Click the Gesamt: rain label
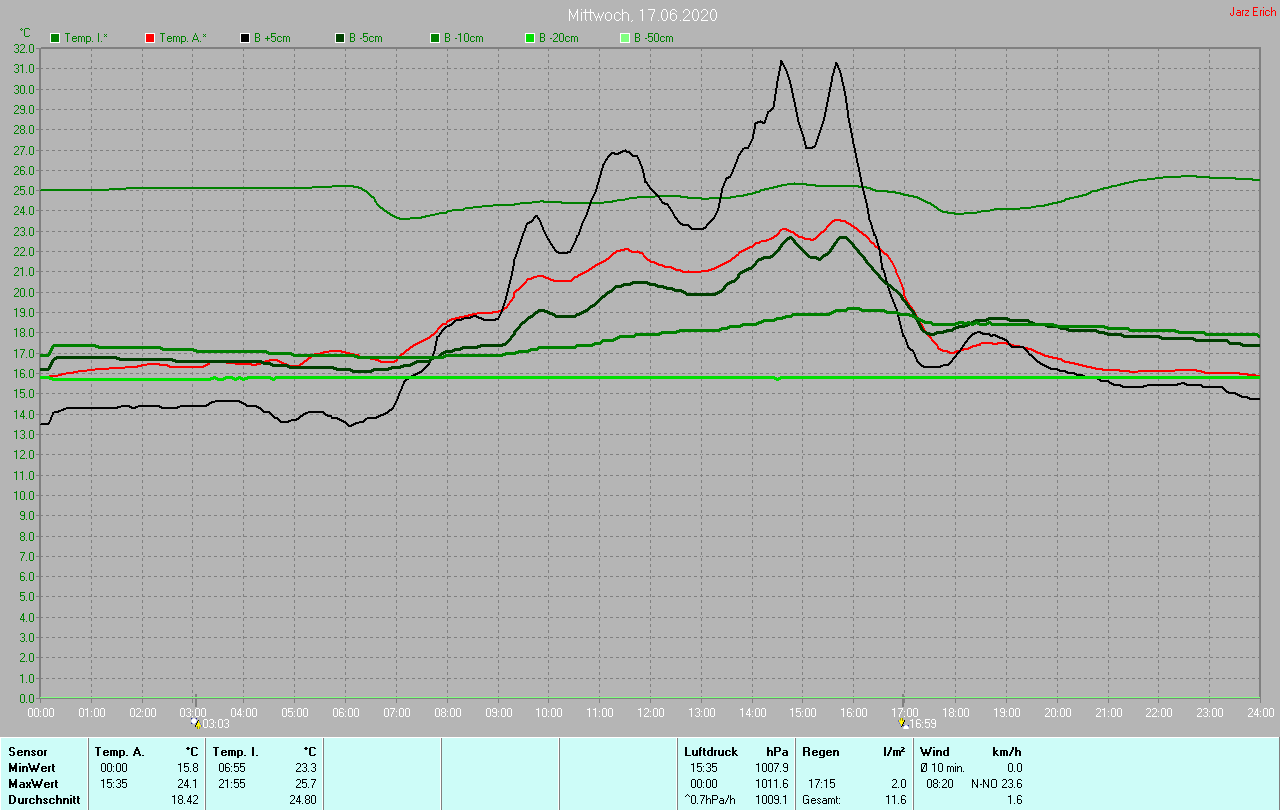The image size is (1280, 810). 822,800
